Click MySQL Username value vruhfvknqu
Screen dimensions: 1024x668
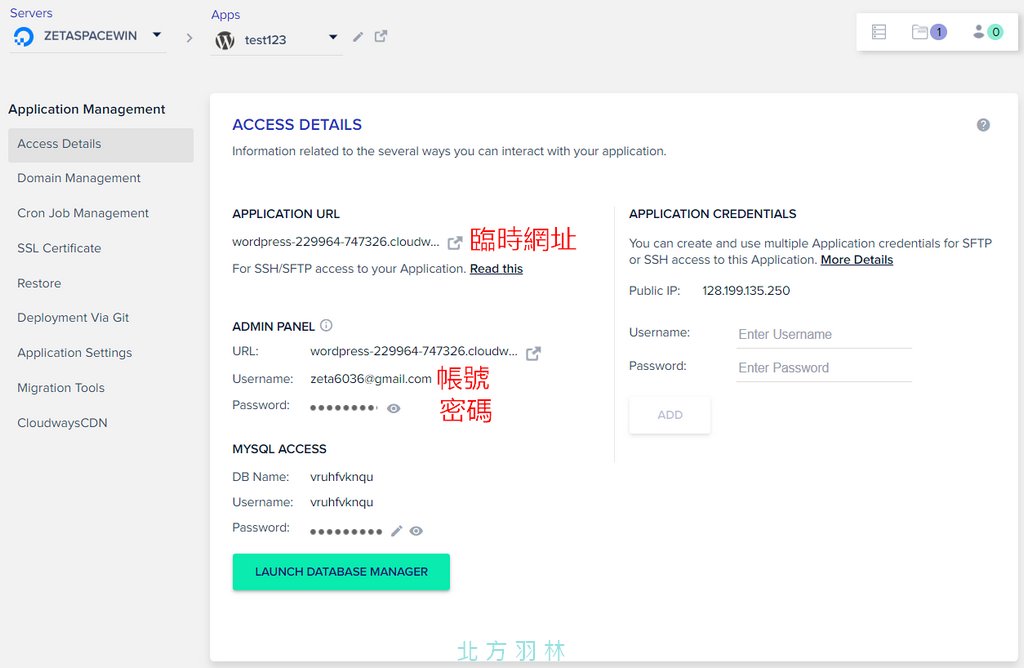pos(342,502)
